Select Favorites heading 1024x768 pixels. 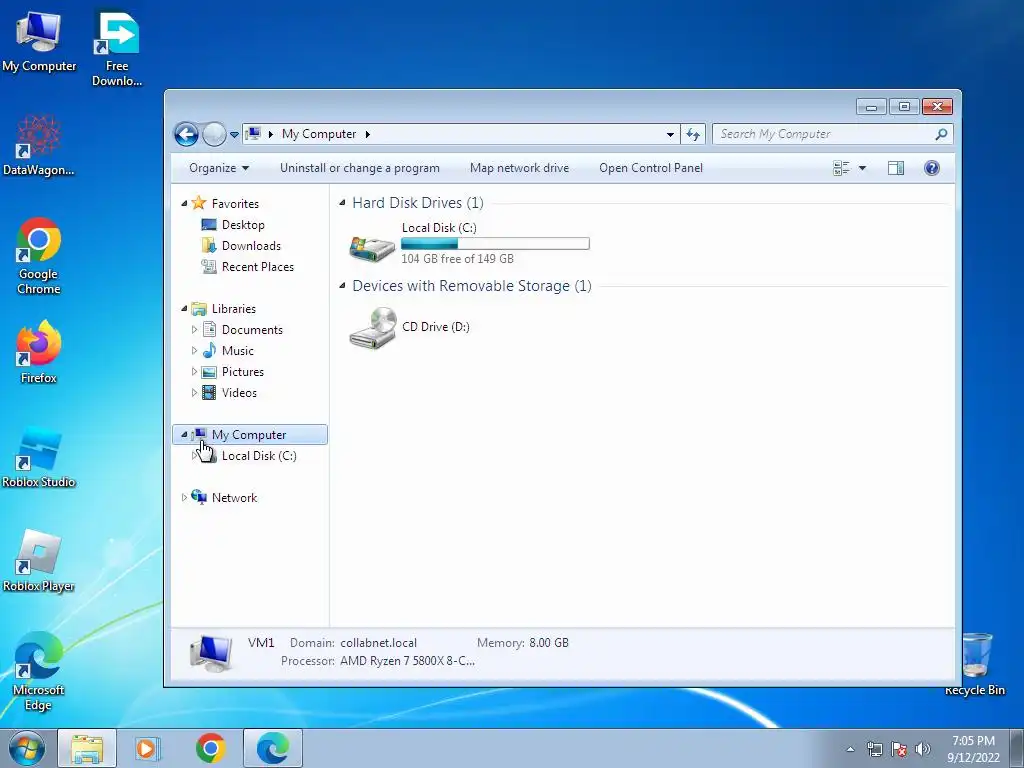coord(235,204)
